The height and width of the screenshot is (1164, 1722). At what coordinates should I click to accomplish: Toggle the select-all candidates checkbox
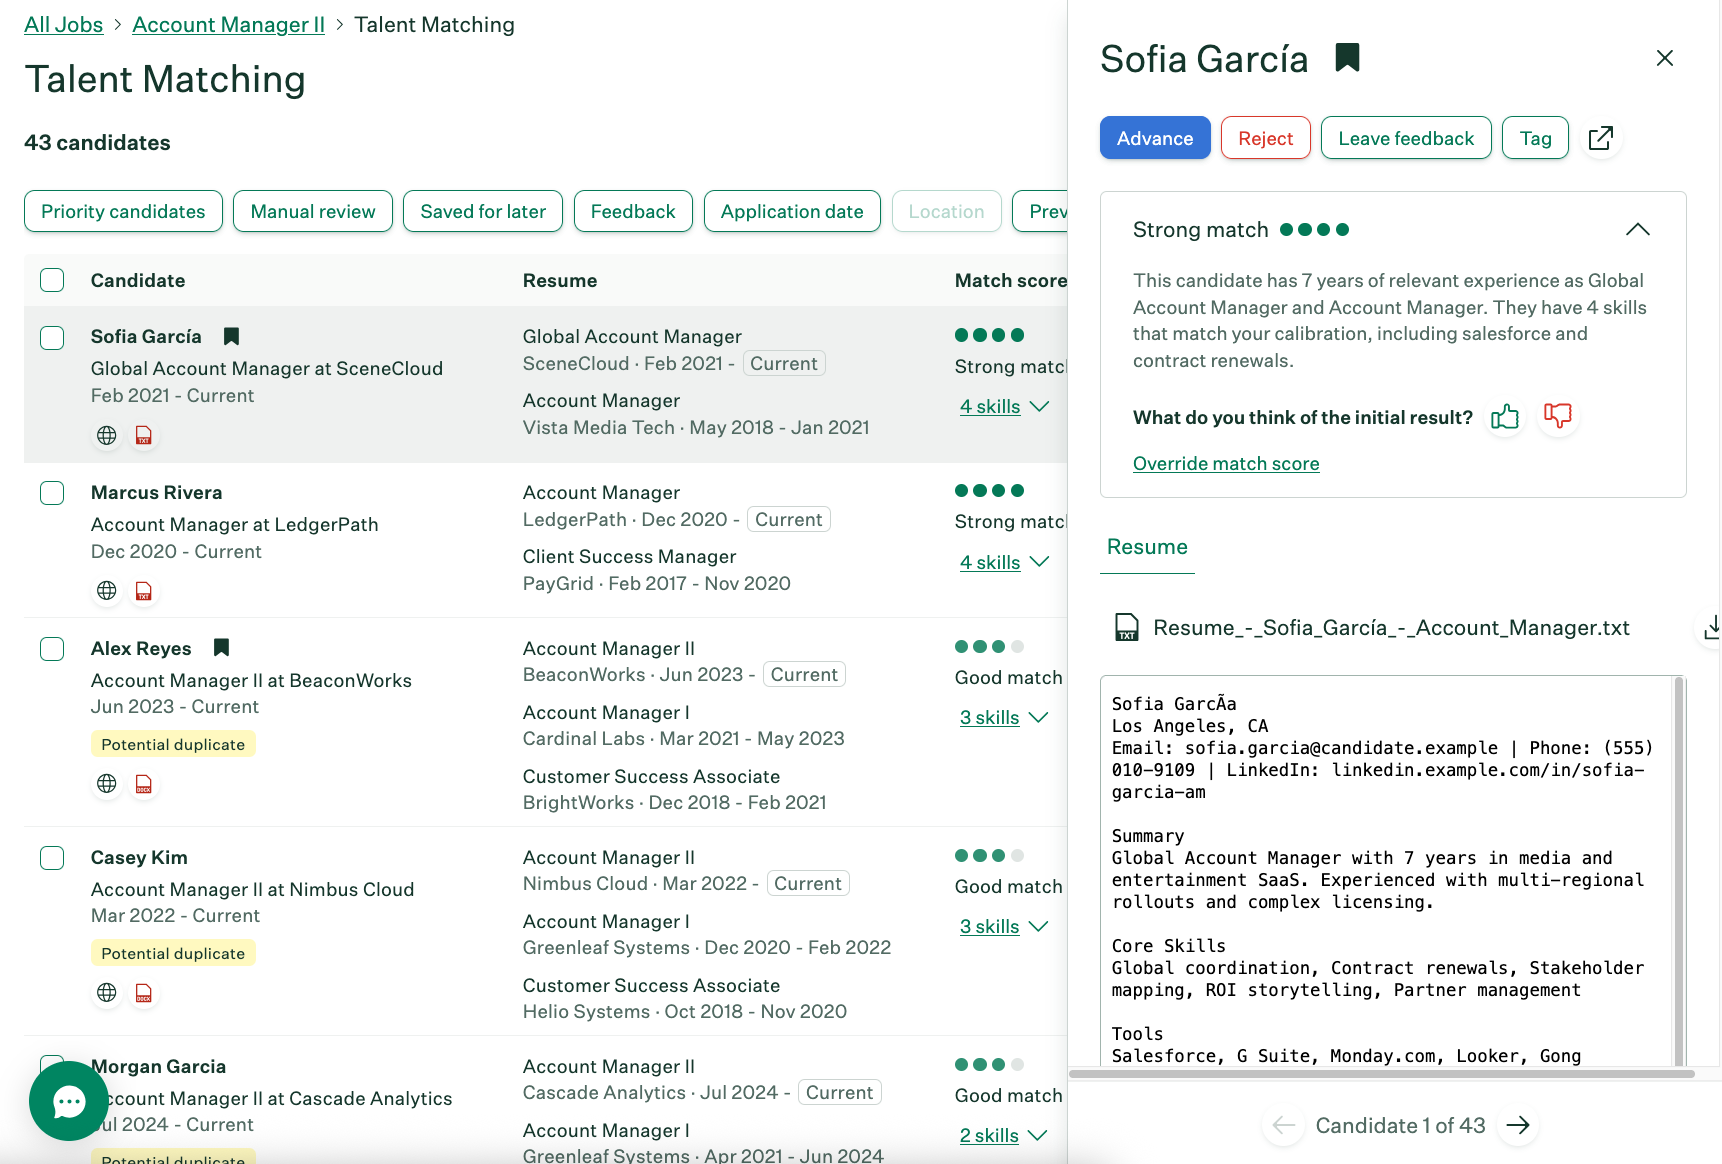pos(52,280)
